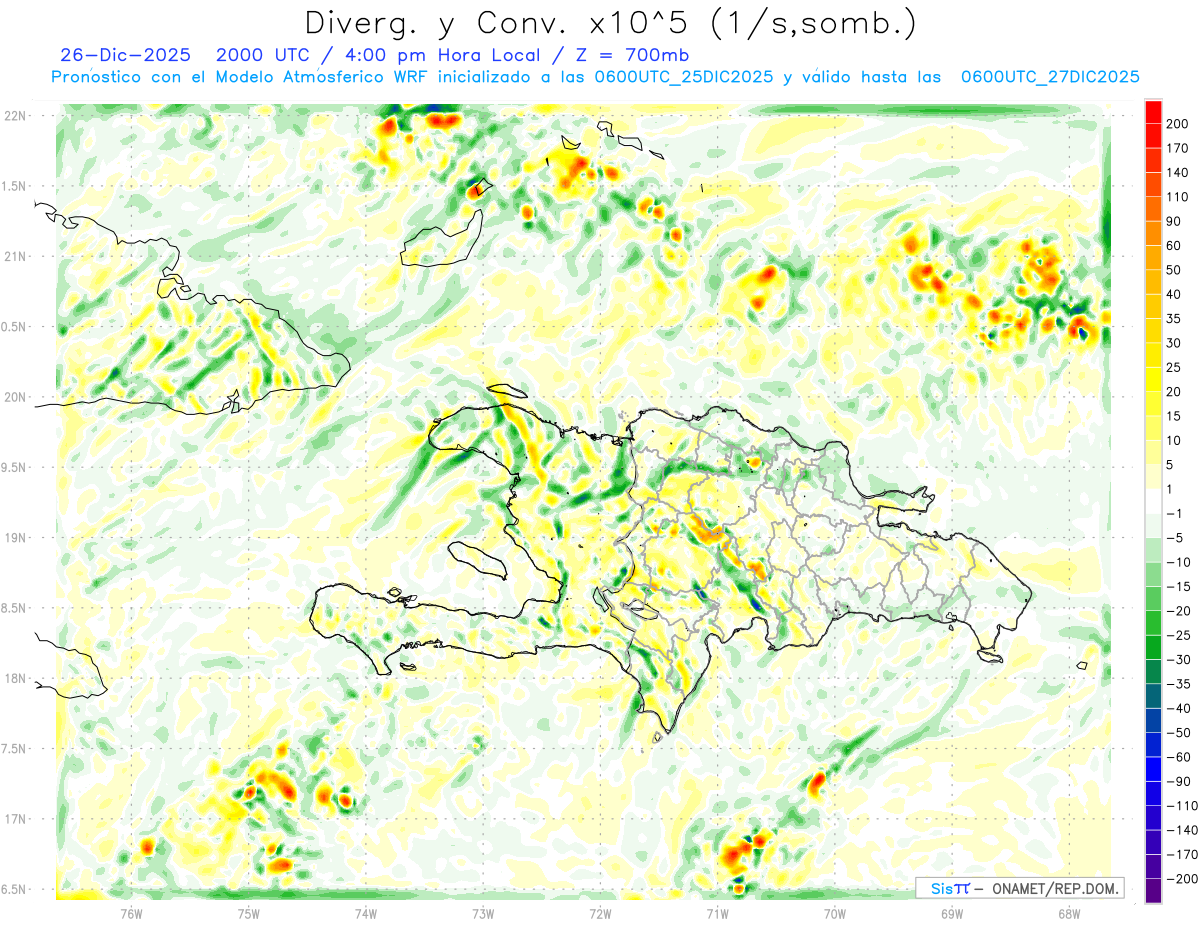
Task: Click the dark purple swatch below -200
Action: point(1153,890)
